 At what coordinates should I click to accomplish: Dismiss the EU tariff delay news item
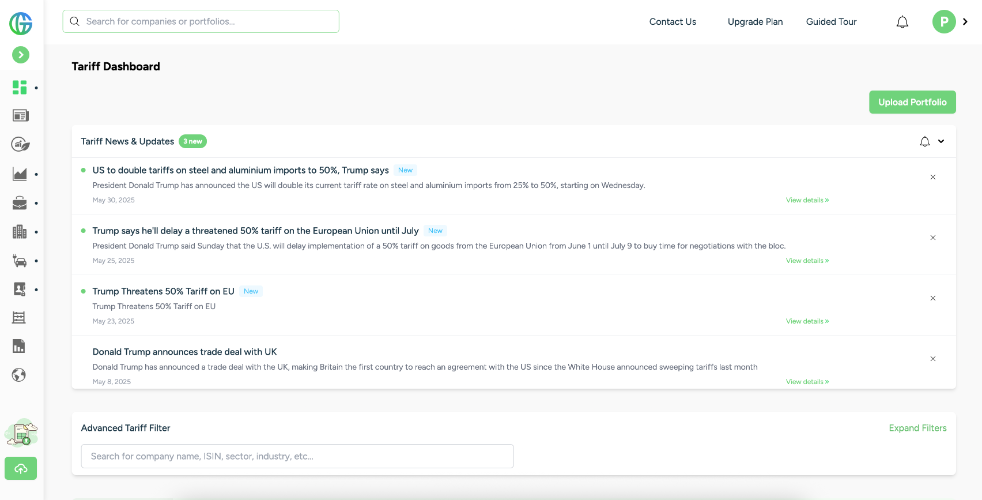933,237
